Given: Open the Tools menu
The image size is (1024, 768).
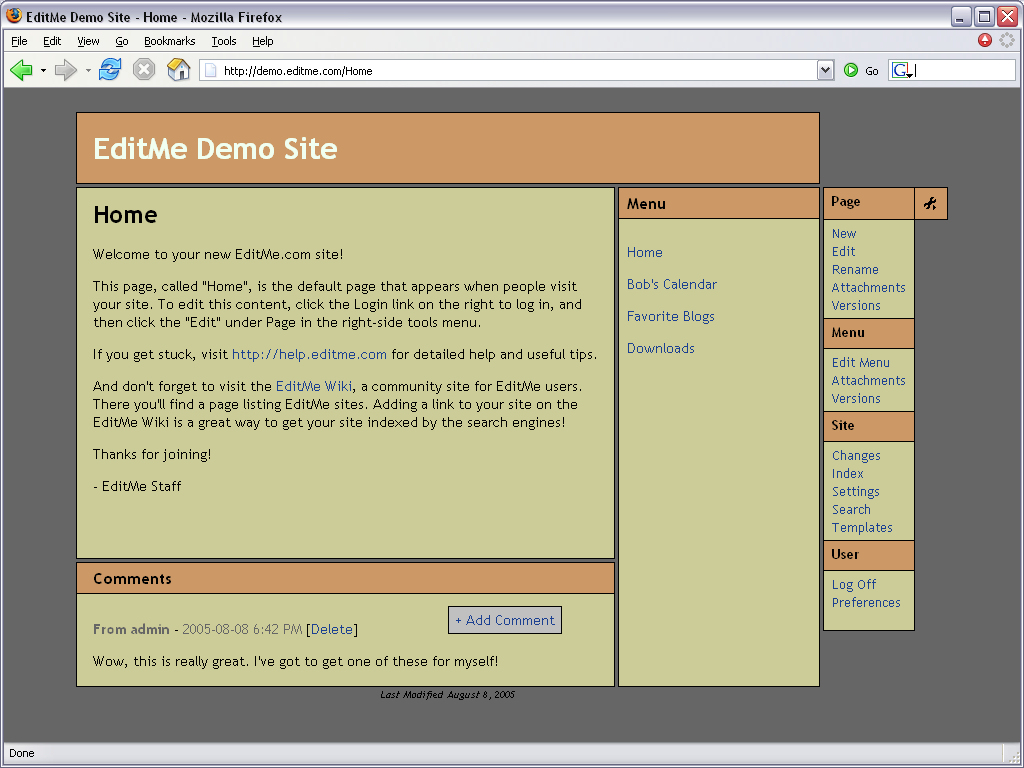Looking at the screenshot, I should click(223, 41).
